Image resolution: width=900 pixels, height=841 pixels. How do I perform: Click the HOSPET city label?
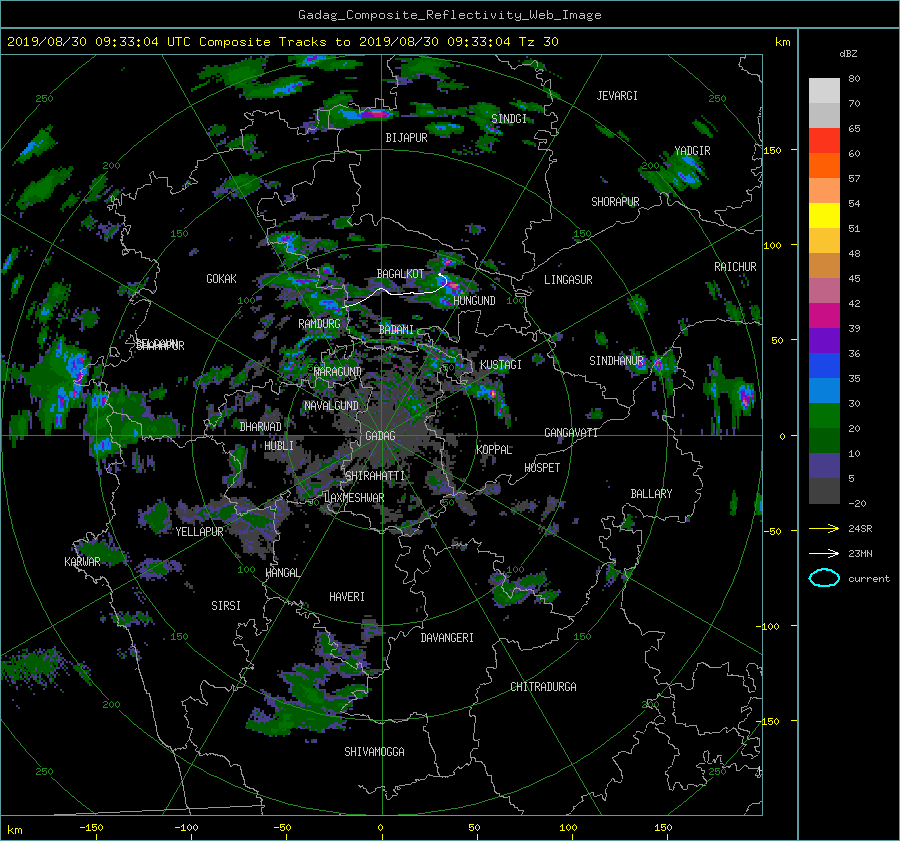pos(542,468)
